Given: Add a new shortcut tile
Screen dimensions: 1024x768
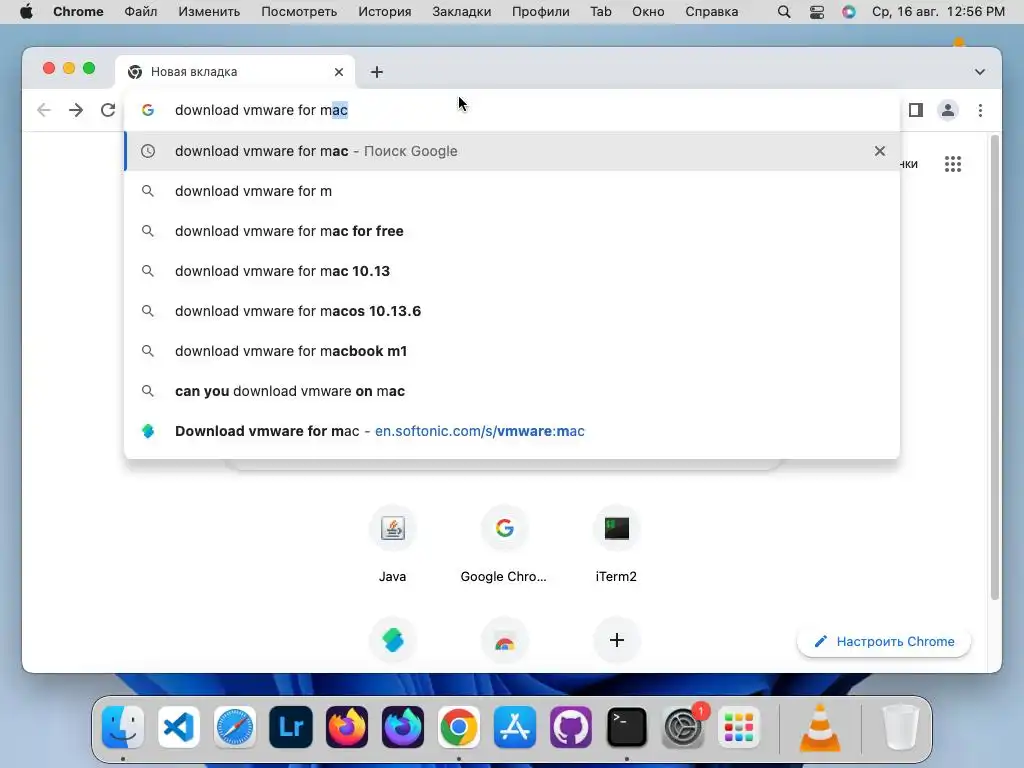Looking at the screenshot, I should click(x=616, y=640).
